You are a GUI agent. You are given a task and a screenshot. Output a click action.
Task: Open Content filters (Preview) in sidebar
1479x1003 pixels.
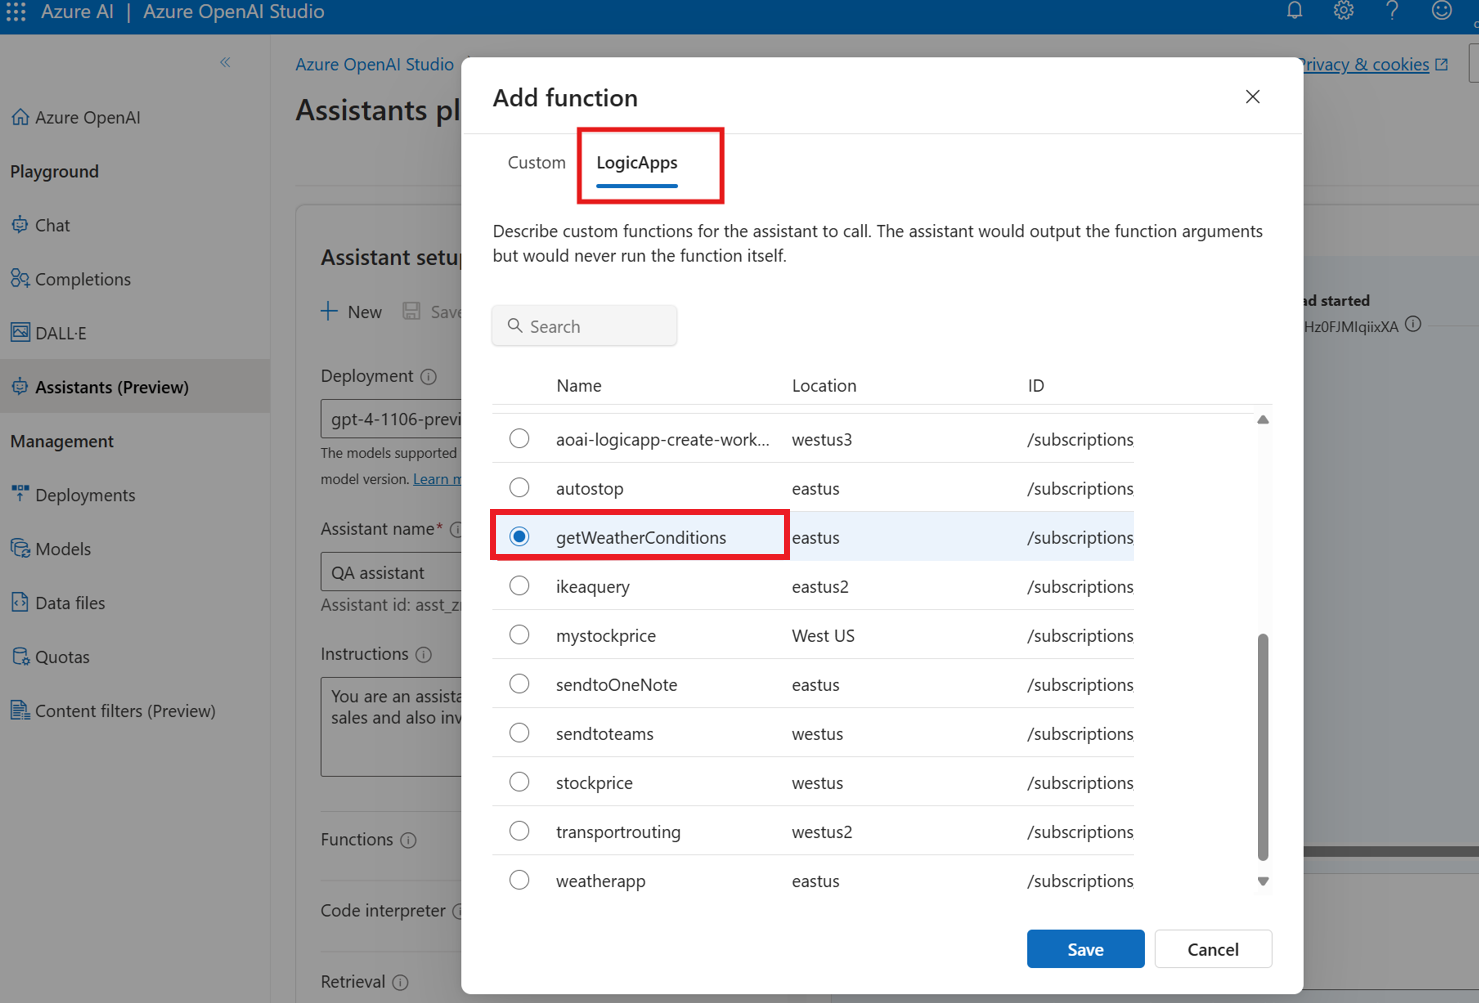click(113, 711)
